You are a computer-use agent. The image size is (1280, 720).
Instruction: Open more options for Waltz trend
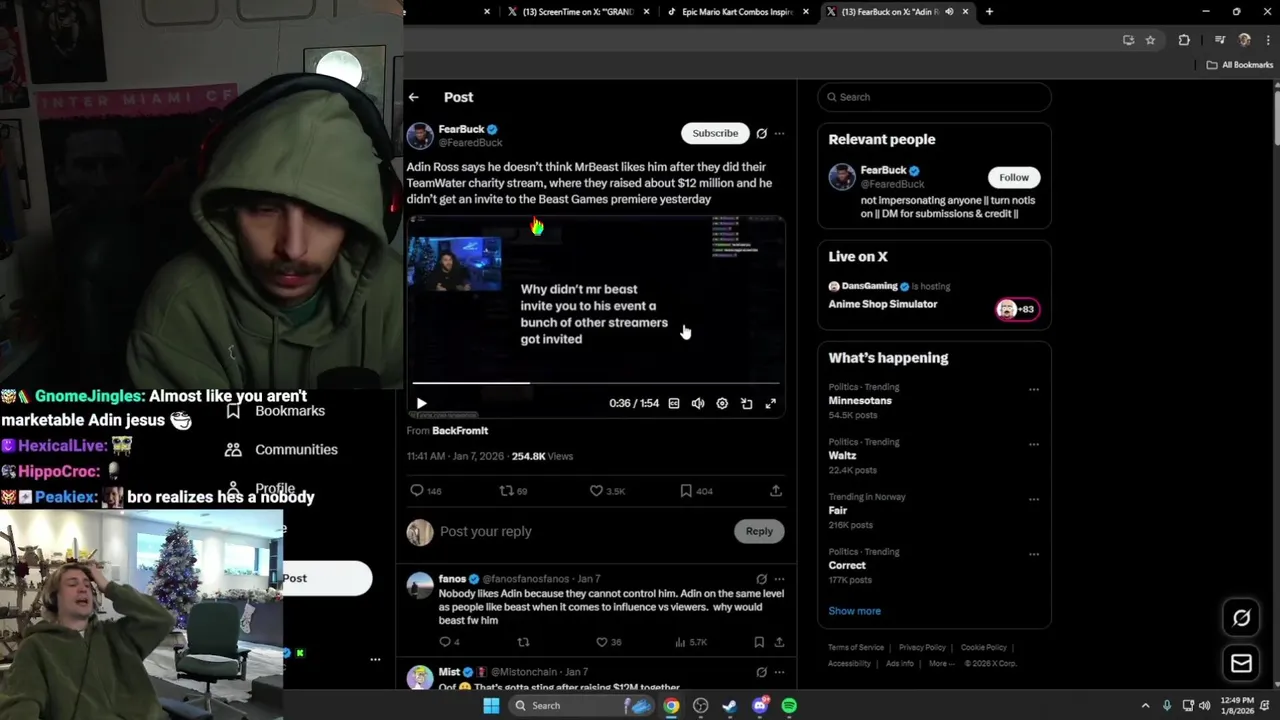click(x=1034, y=444)
